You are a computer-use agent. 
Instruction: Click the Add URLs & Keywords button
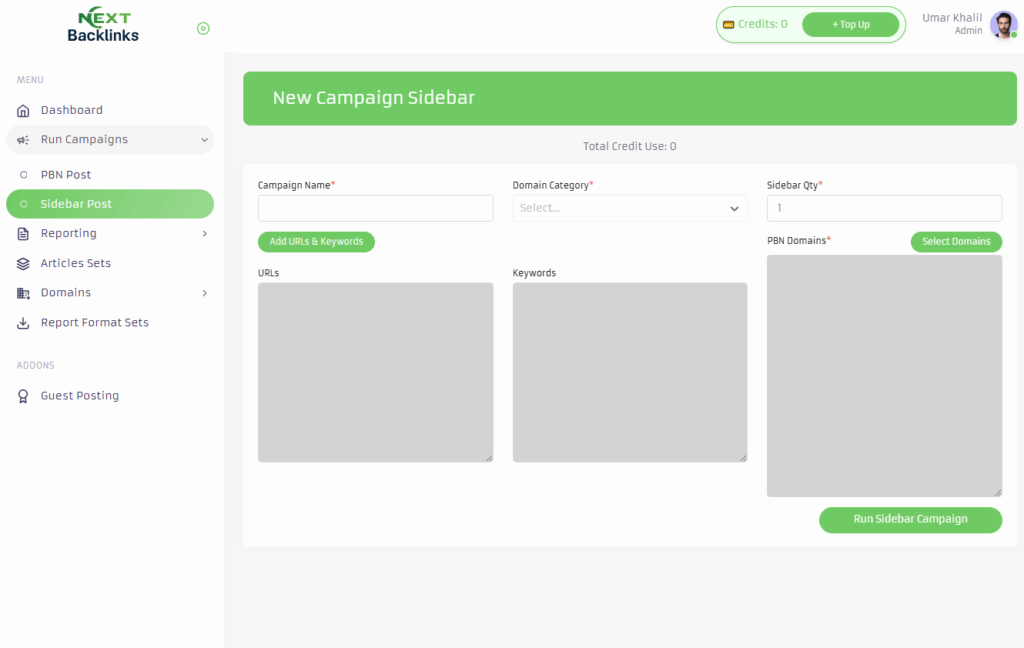click(316, 242)
